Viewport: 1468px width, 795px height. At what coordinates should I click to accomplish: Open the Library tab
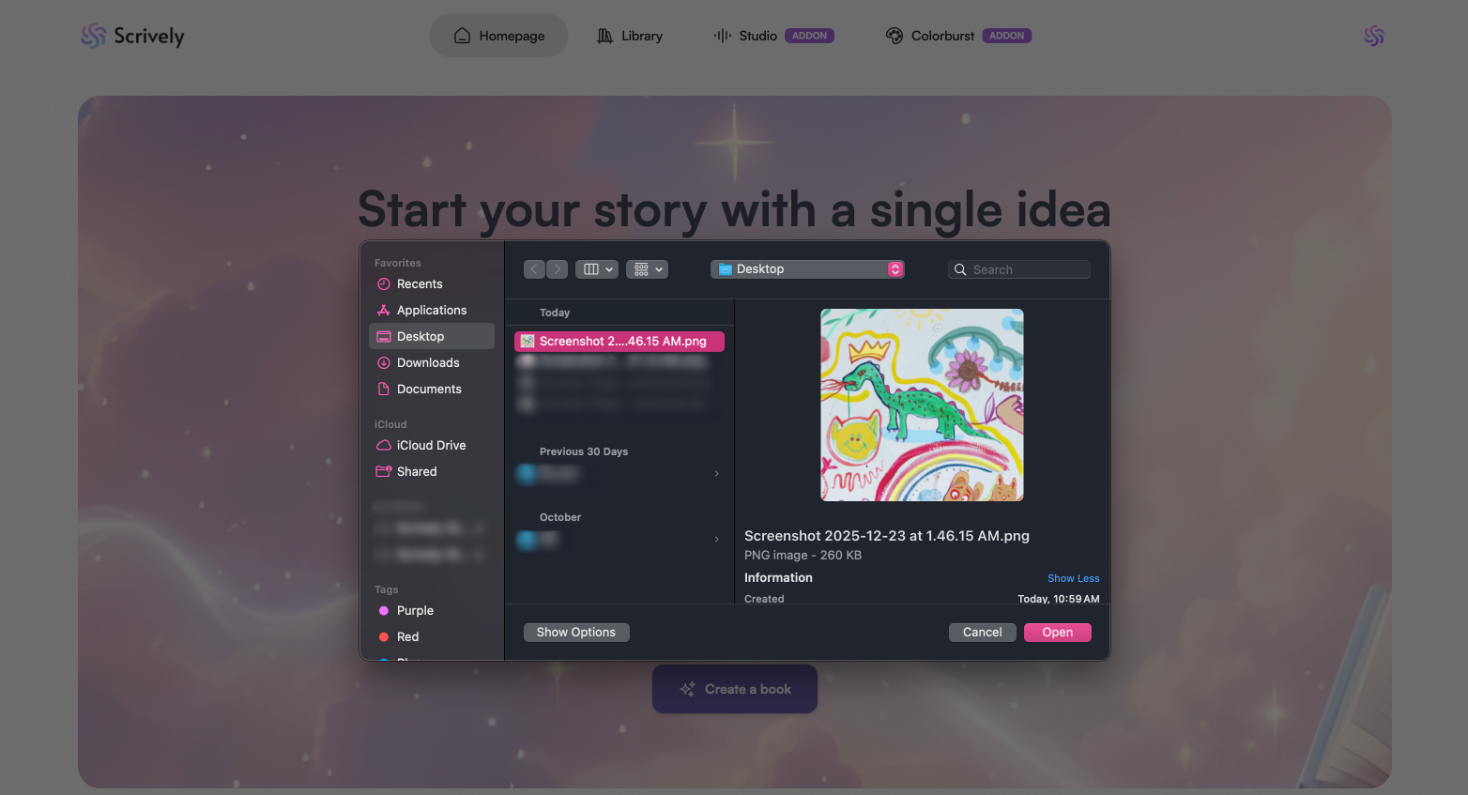[630, 36]
